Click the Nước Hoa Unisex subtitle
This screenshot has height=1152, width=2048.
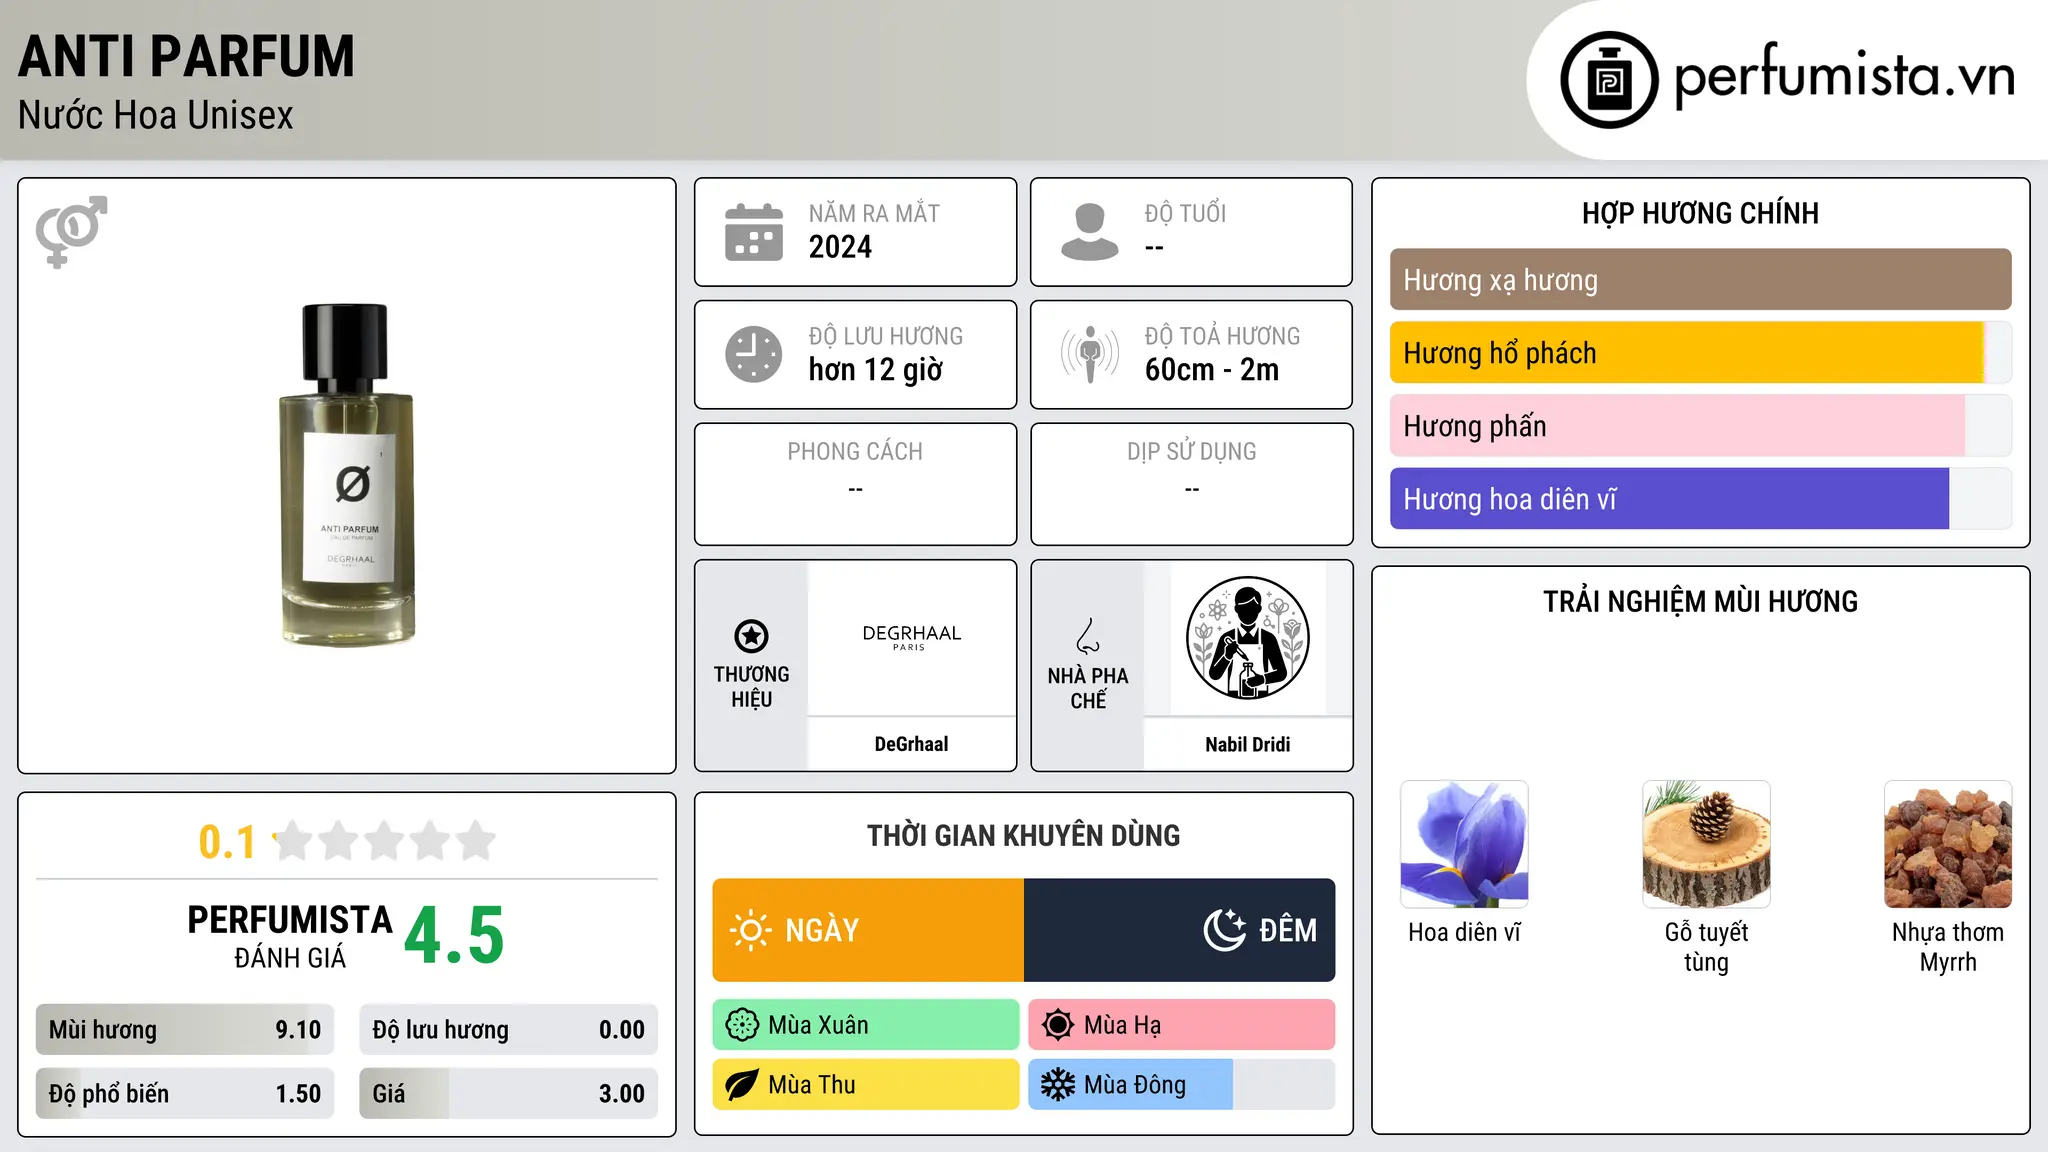[156, 116]
